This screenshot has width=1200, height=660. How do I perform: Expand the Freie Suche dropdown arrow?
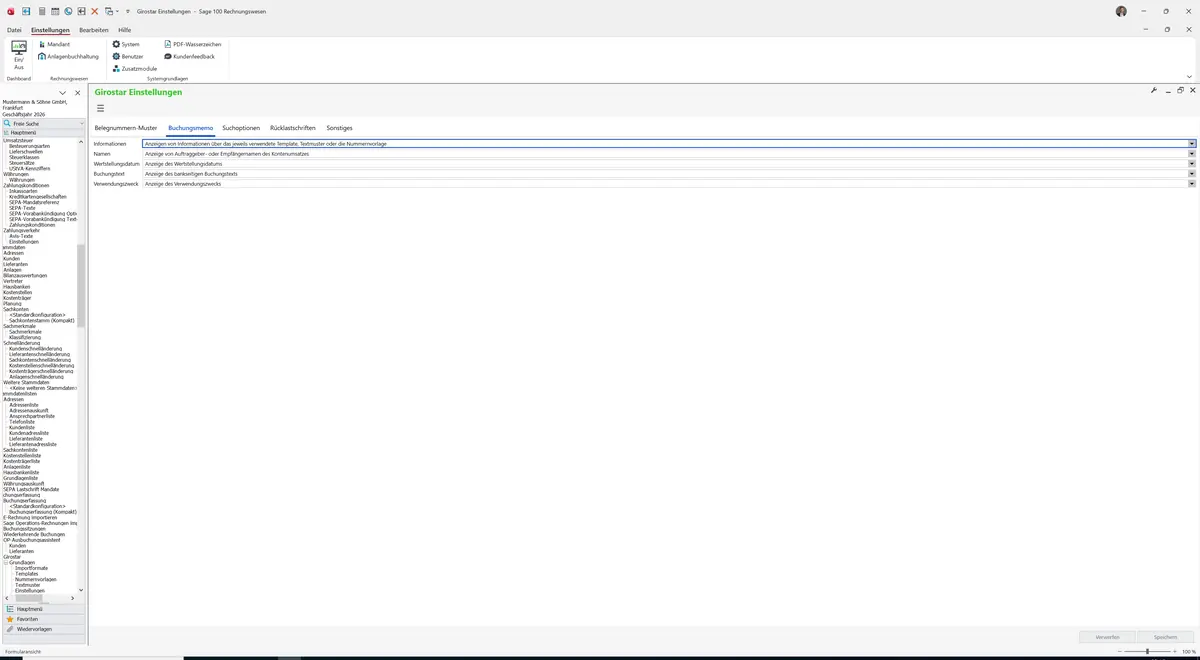tap(82, 123)
